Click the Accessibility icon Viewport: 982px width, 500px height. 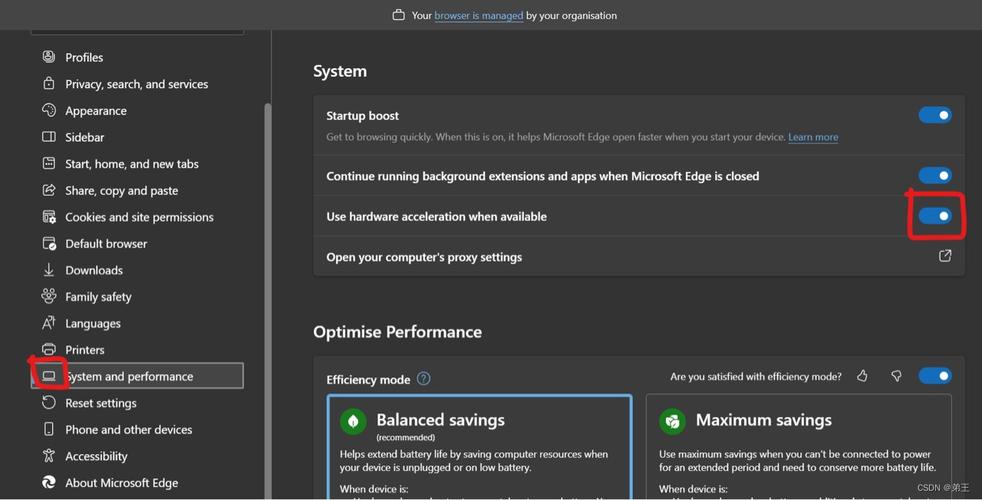coord(49,456)
